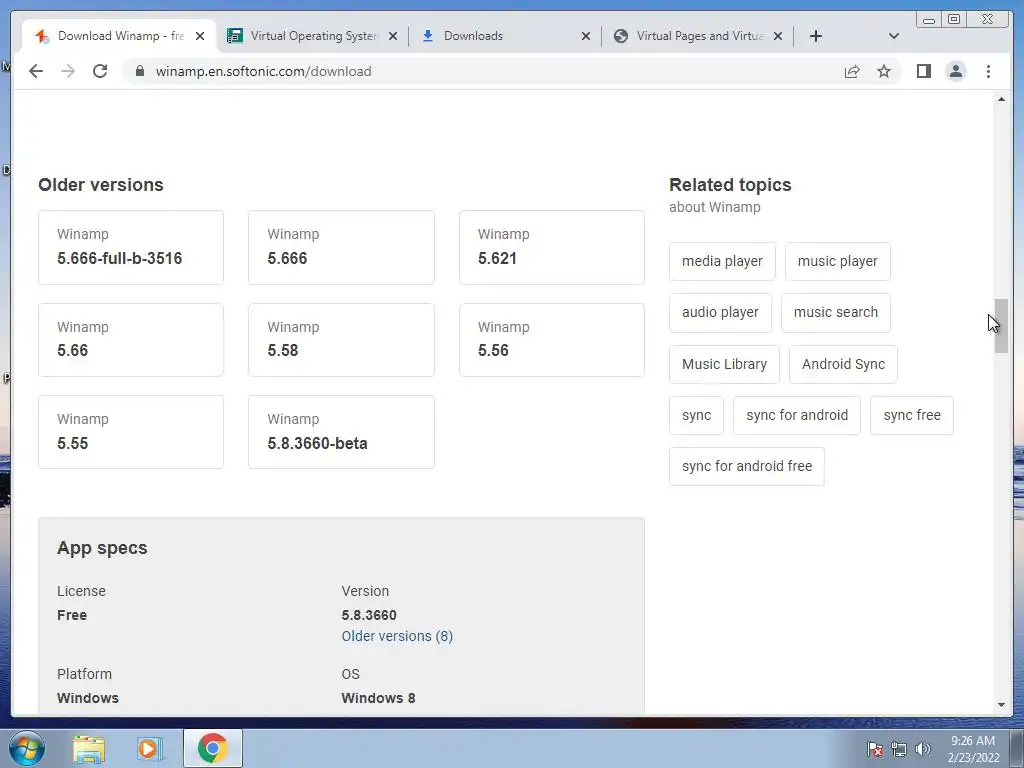Open Winamp 5.8.3660-beta version card
Screen dimensions: 1024x768
341,432
